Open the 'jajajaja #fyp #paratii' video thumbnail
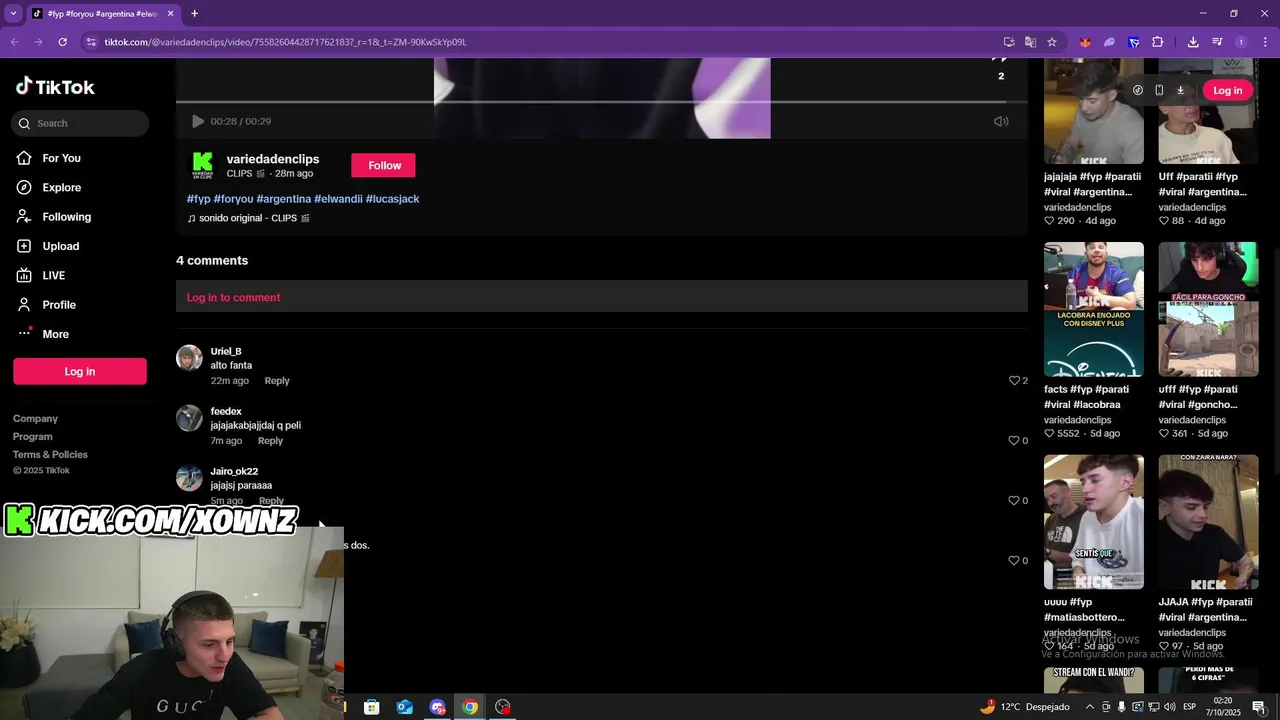1280x720 pixels. [x=1094, y=111]
